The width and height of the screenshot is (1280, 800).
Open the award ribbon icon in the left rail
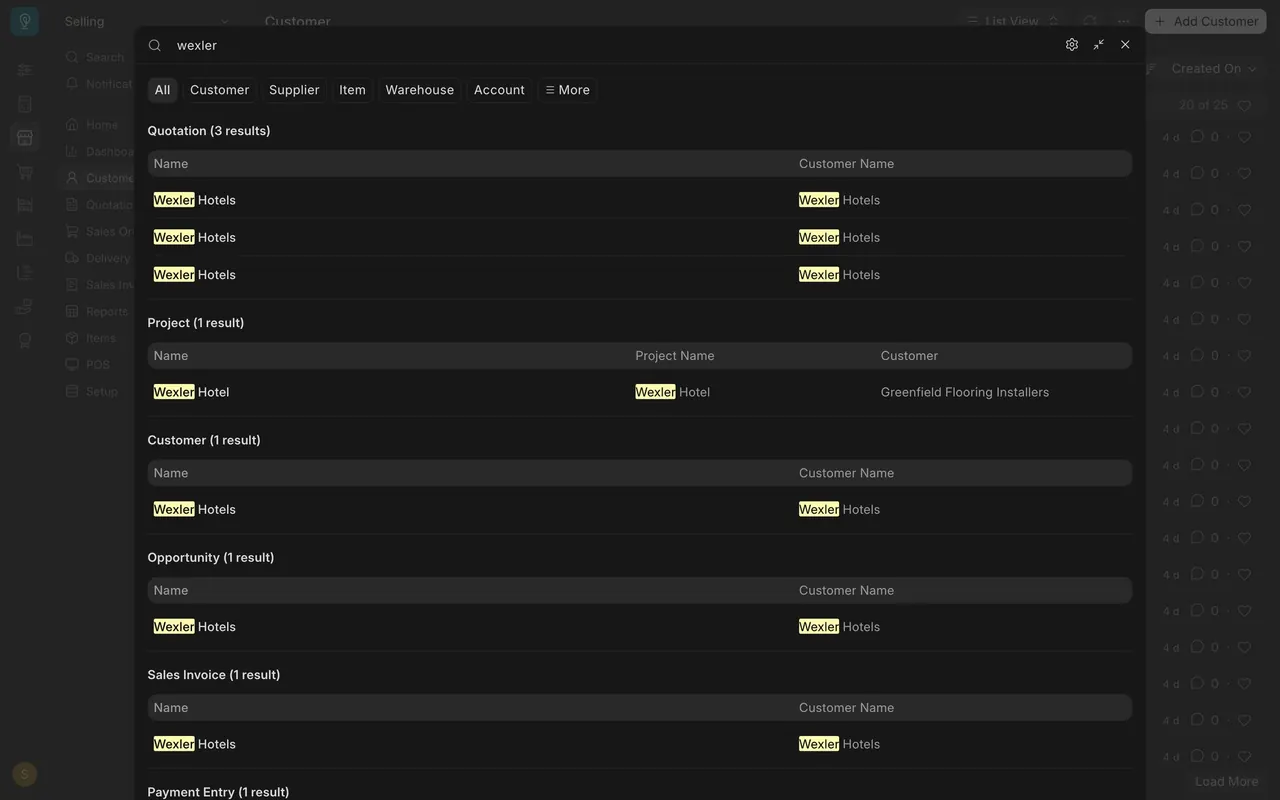click(25, 341)
